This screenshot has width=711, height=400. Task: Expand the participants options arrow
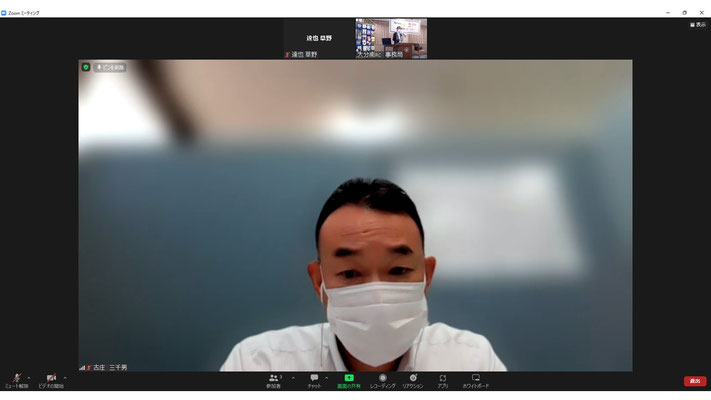pyautogui.click(x=293, y=378)
